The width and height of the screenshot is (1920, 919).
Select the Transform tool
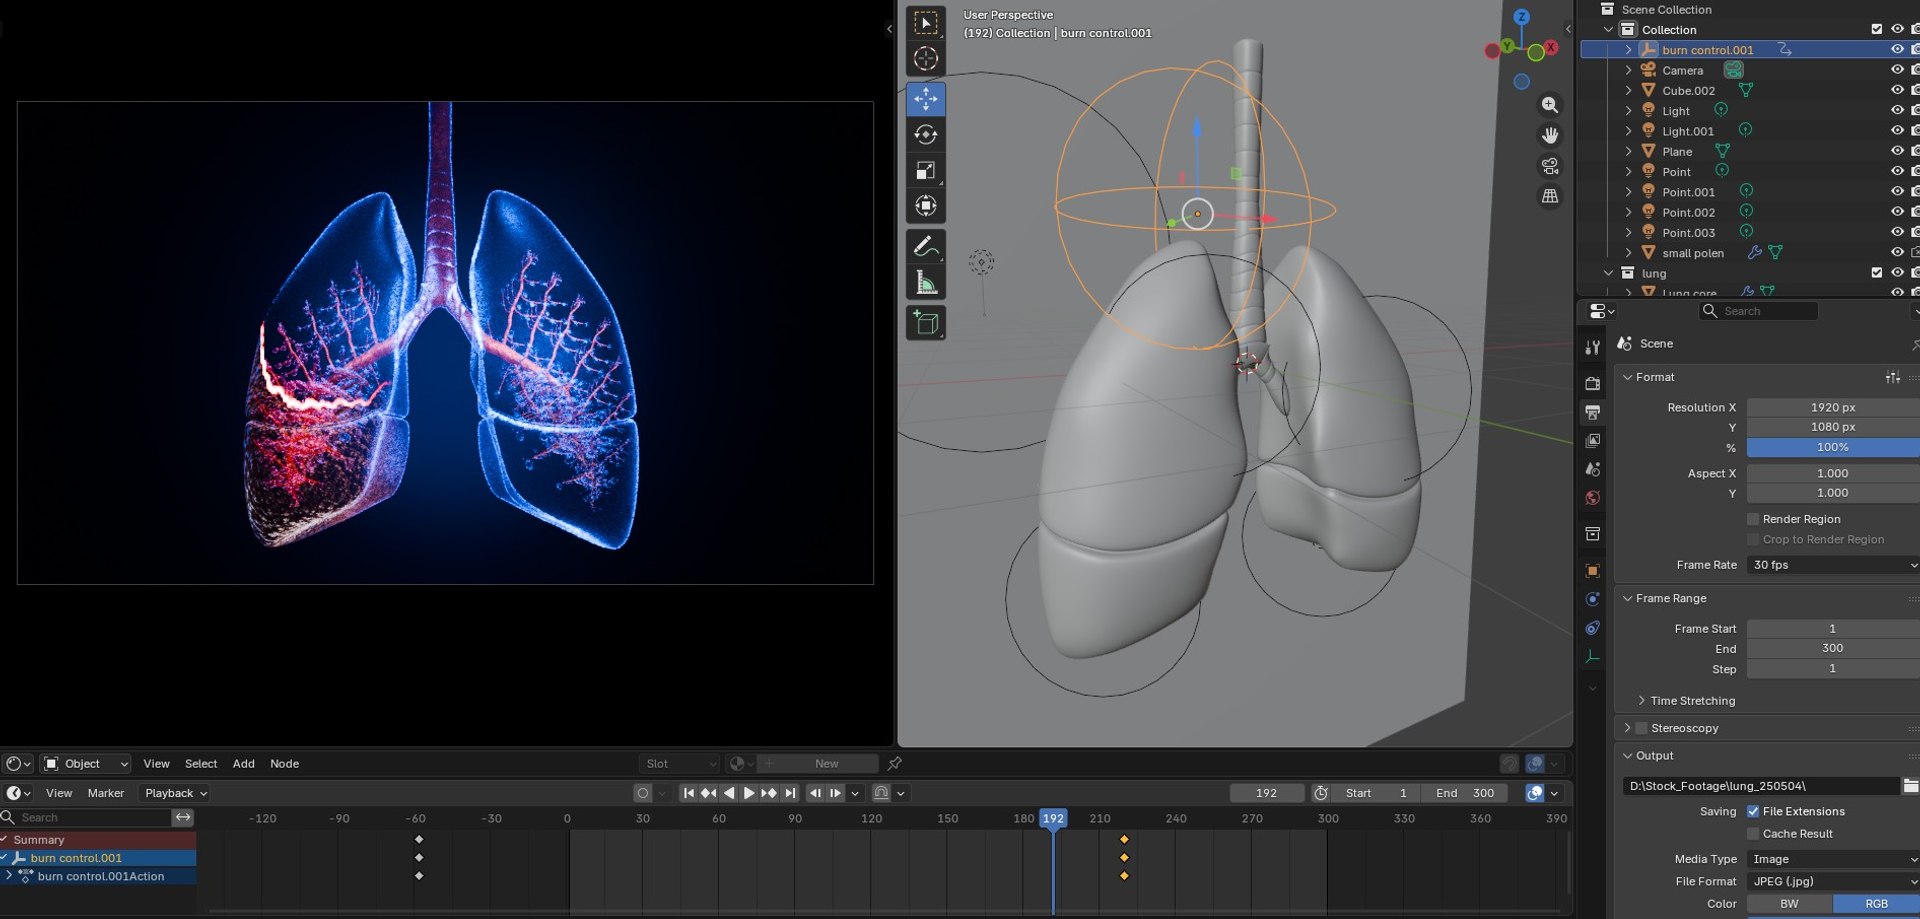926,206
